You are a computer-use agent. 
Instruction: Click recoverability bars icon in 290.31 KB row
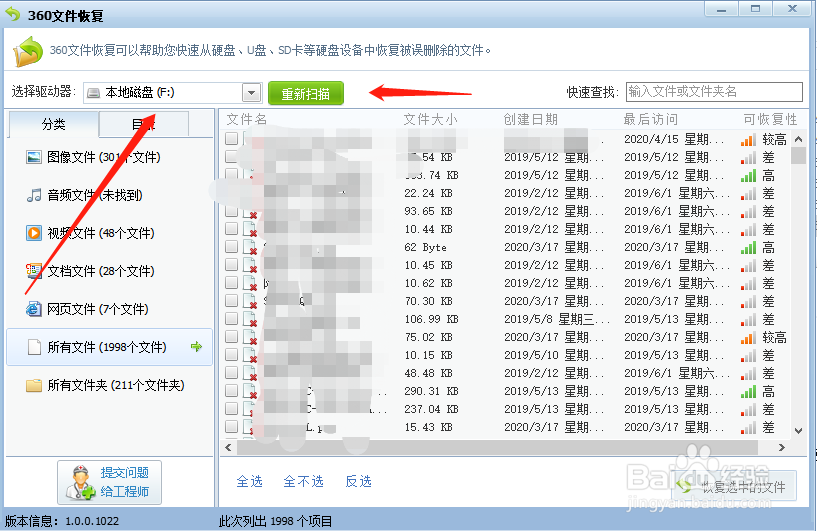pyautogui.click(x=748, y=391)
